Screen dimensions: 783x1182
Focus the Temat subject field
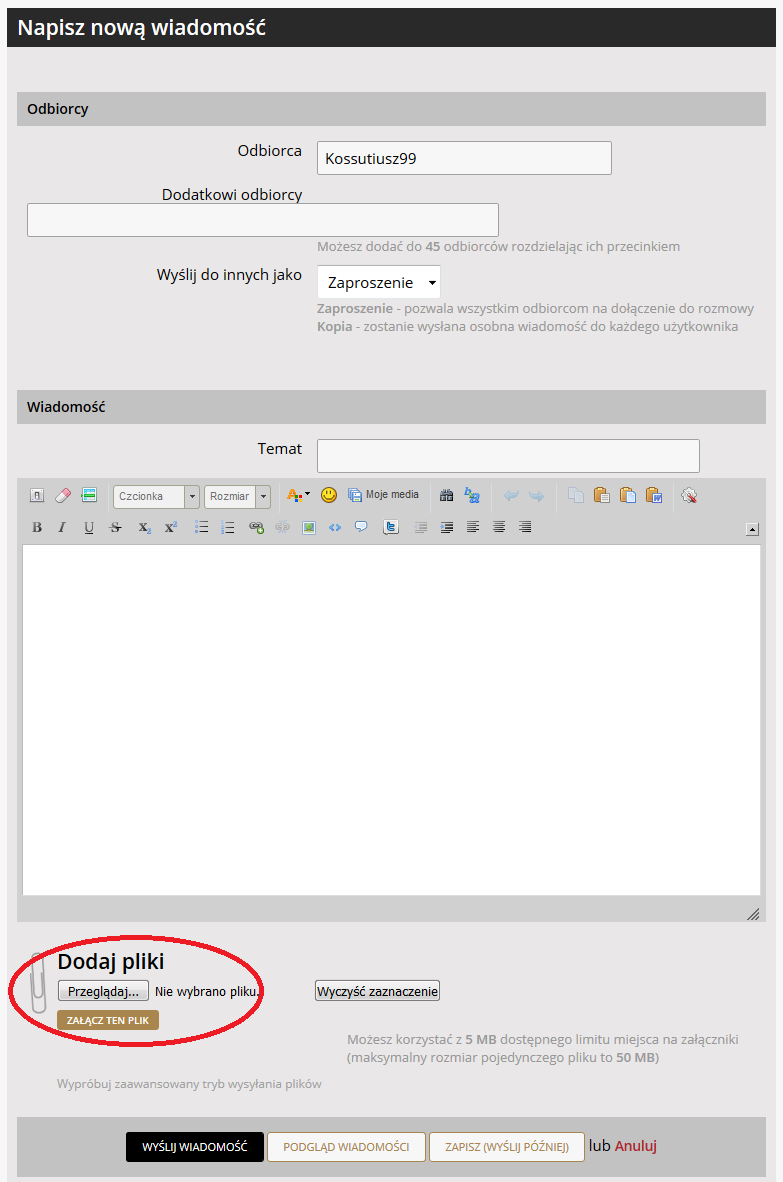pyautogui.click(x=508, y=455)
